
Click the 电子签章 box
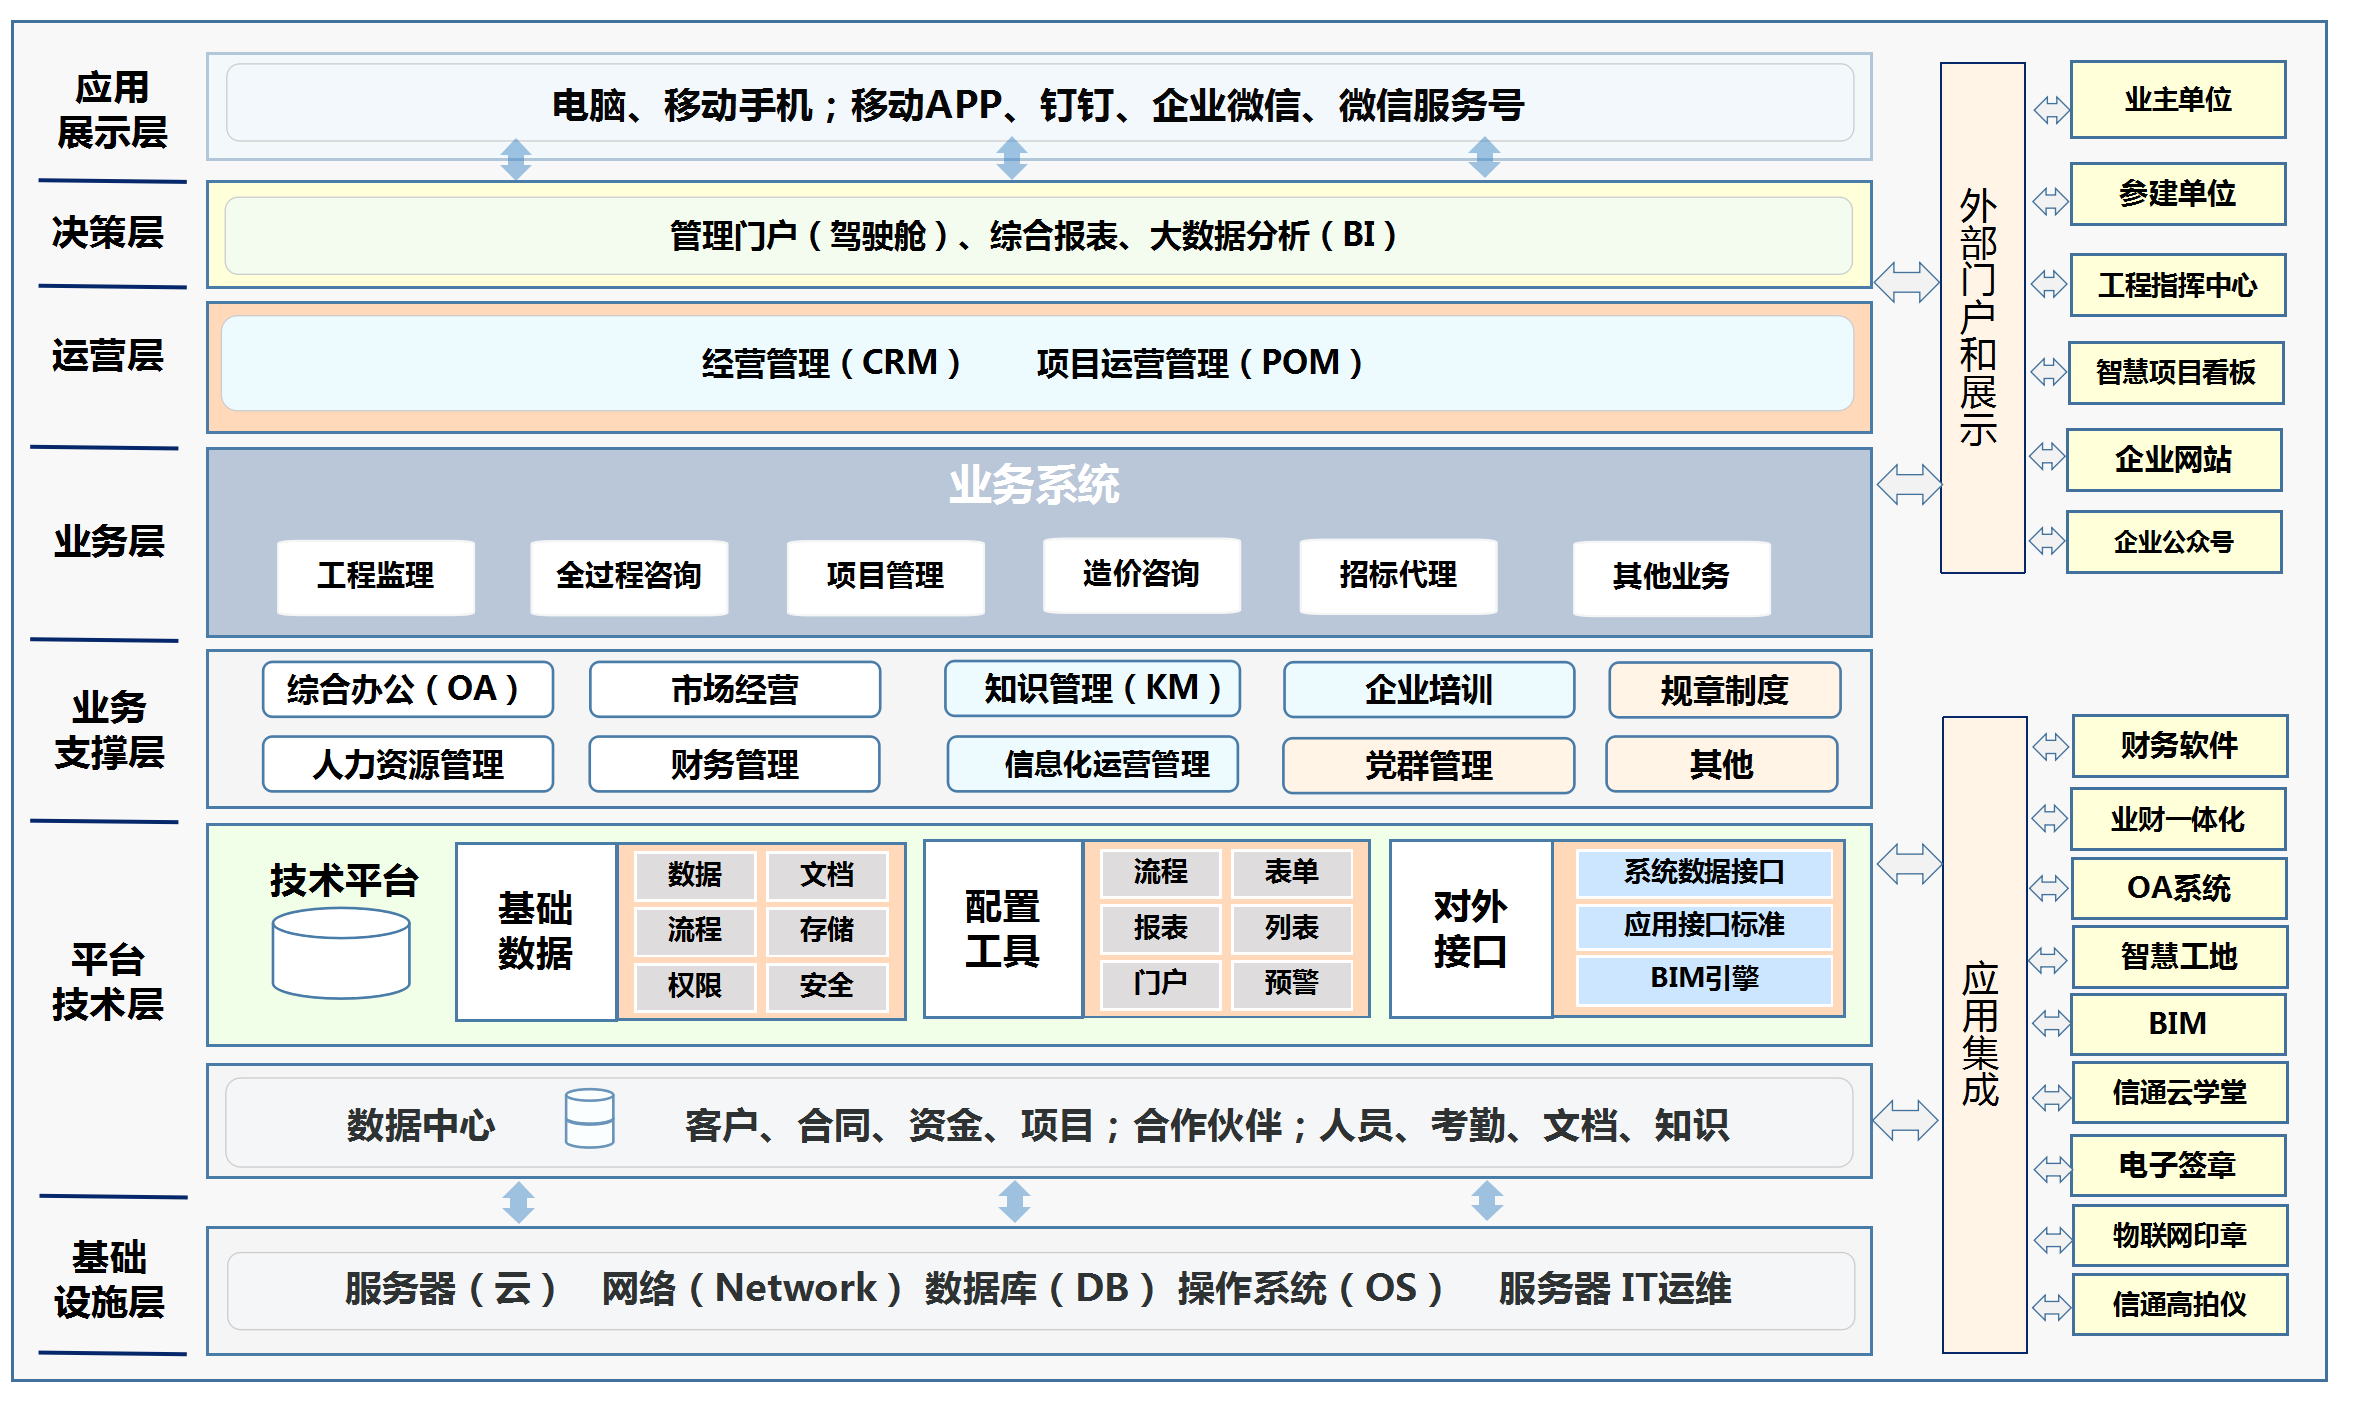[2178, 1166]
